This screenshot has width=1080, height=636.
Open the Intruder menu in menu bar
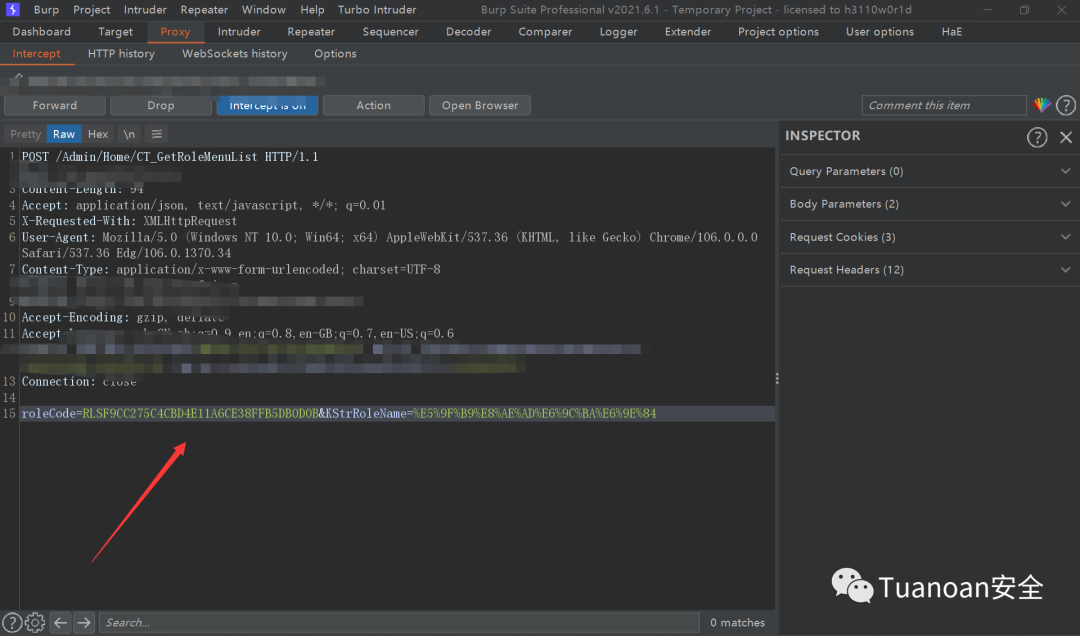pos(145,10)
